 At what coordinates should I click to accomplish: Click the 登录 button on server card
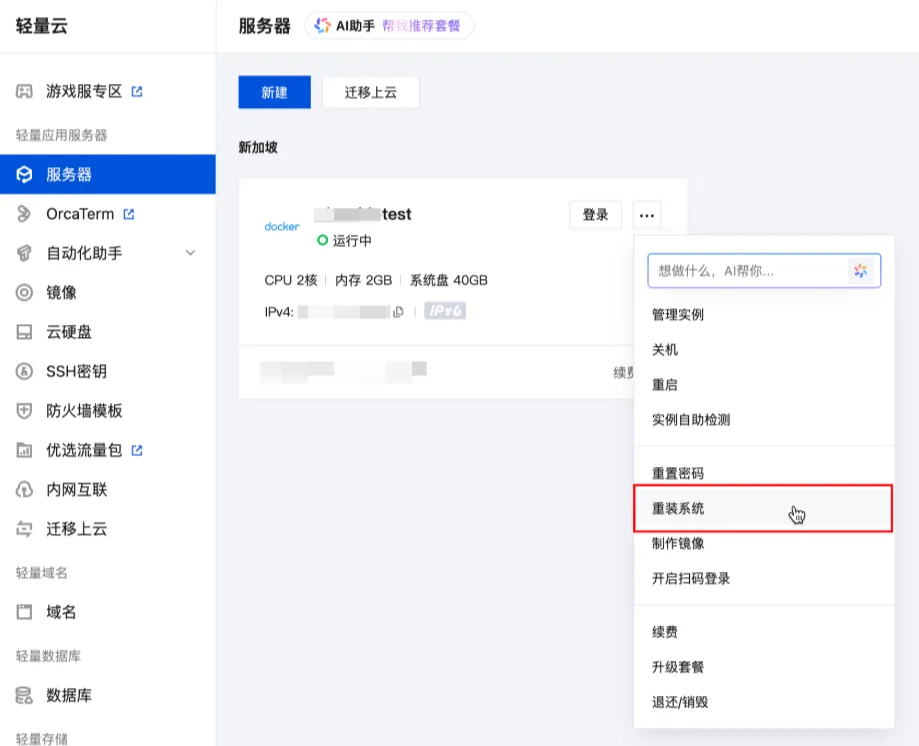coord(595,215)
